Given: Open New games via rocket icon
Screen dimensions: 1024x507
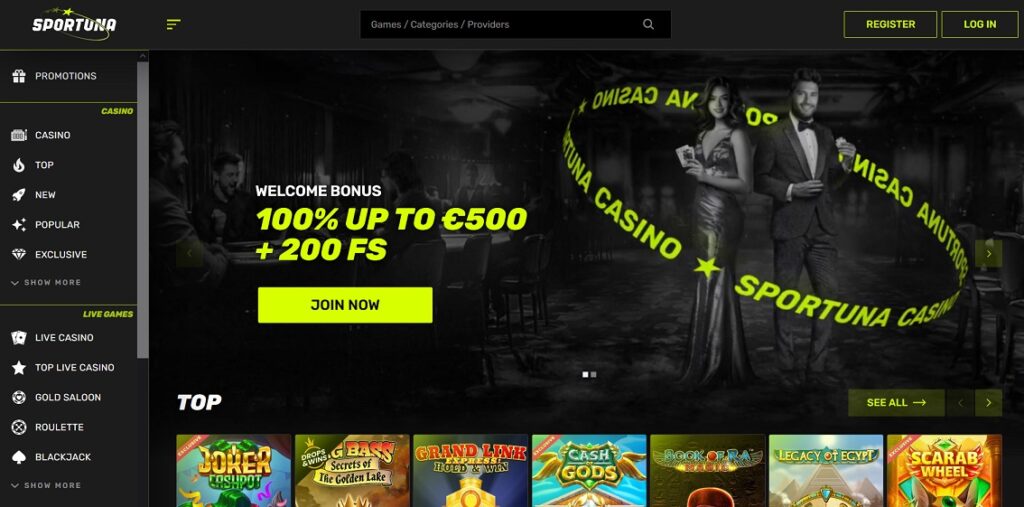Looking at the screenshot, I should (19, 195).
